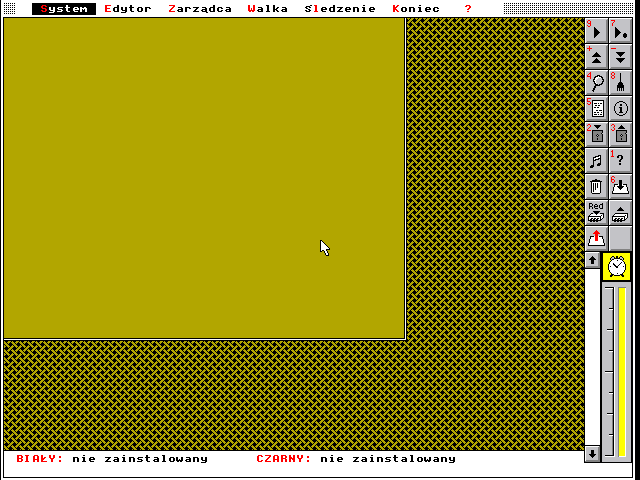
Task: Click the yellow vertical gauge bar
Action: [x=622, y=370]
